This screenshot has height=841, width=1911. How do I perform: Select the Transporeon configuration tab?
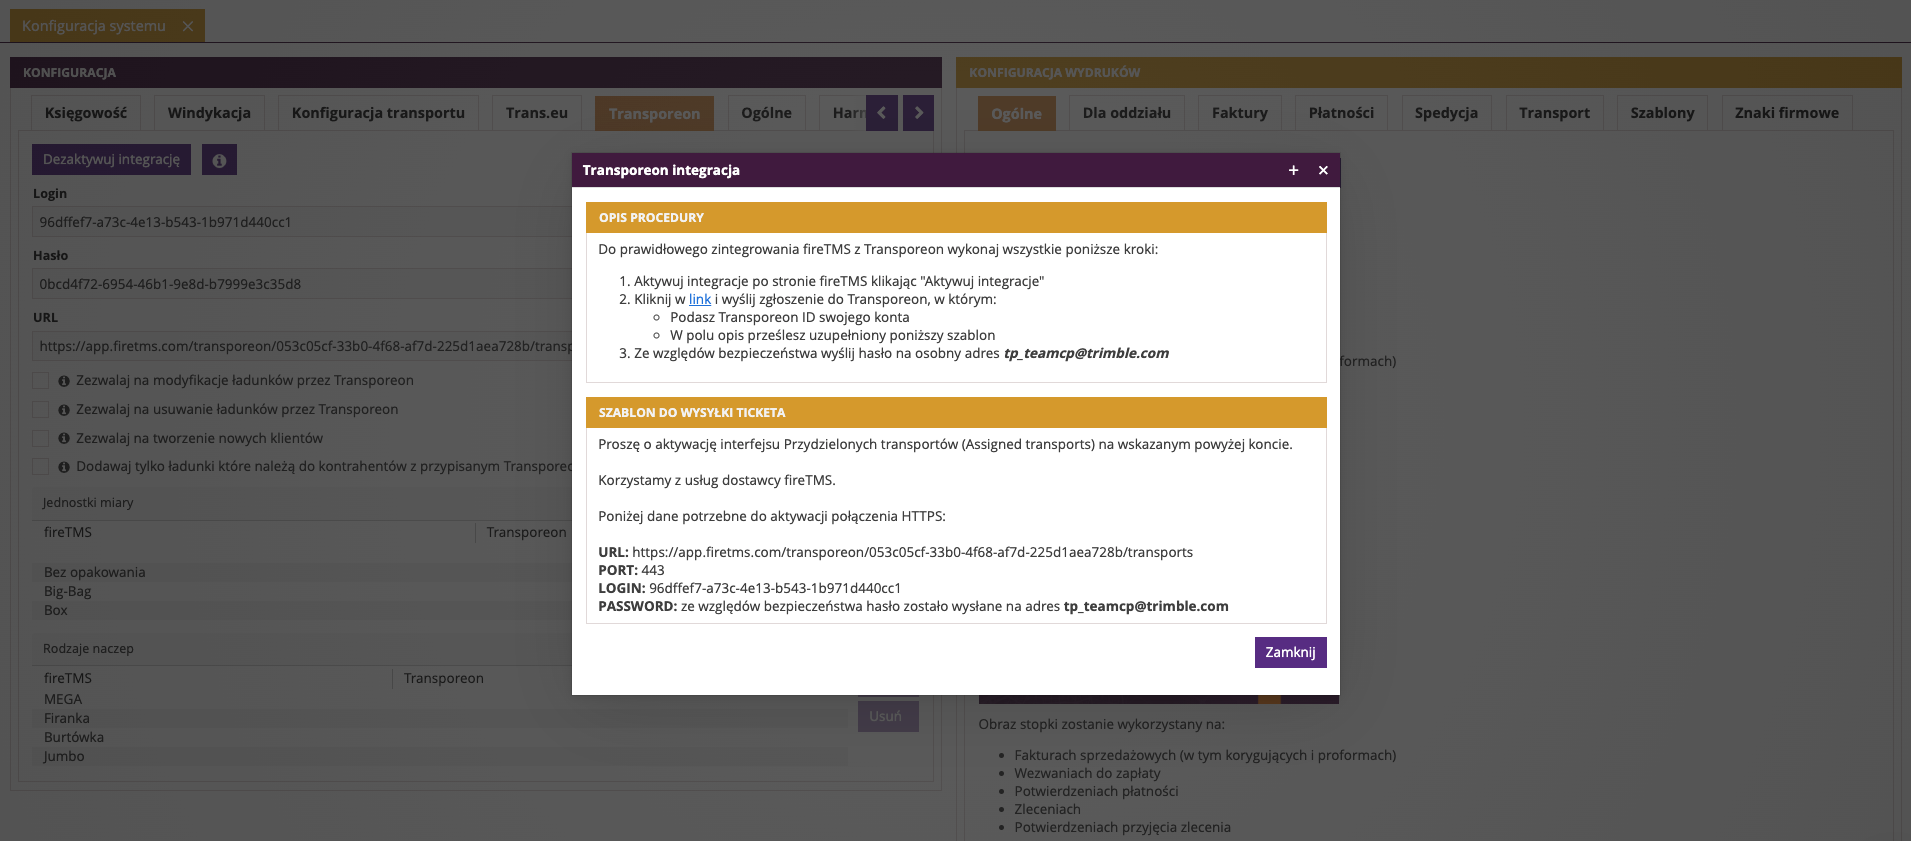coord(654,113)
